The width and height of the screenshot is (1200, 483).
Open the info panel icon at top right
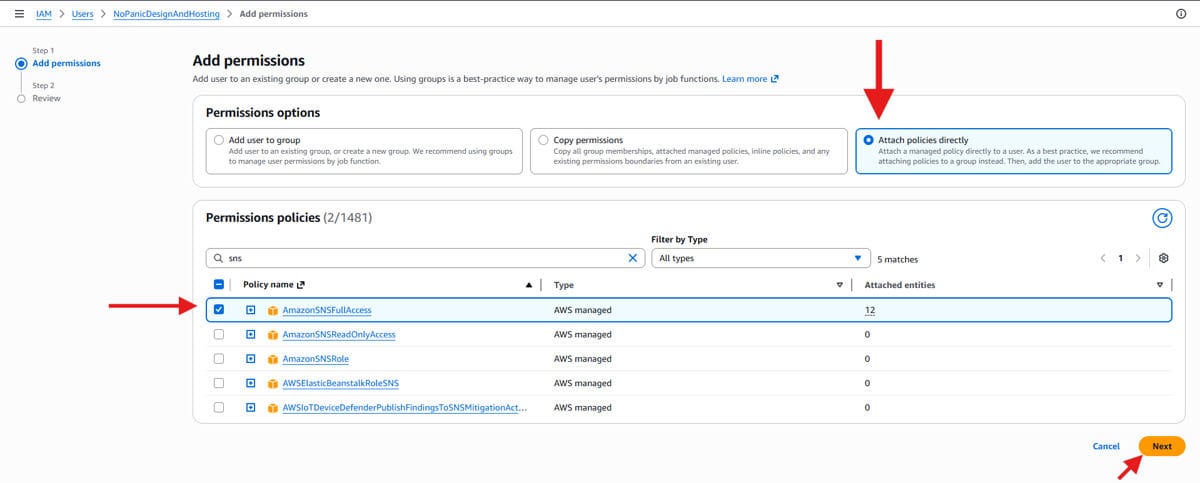[1181, 14]
